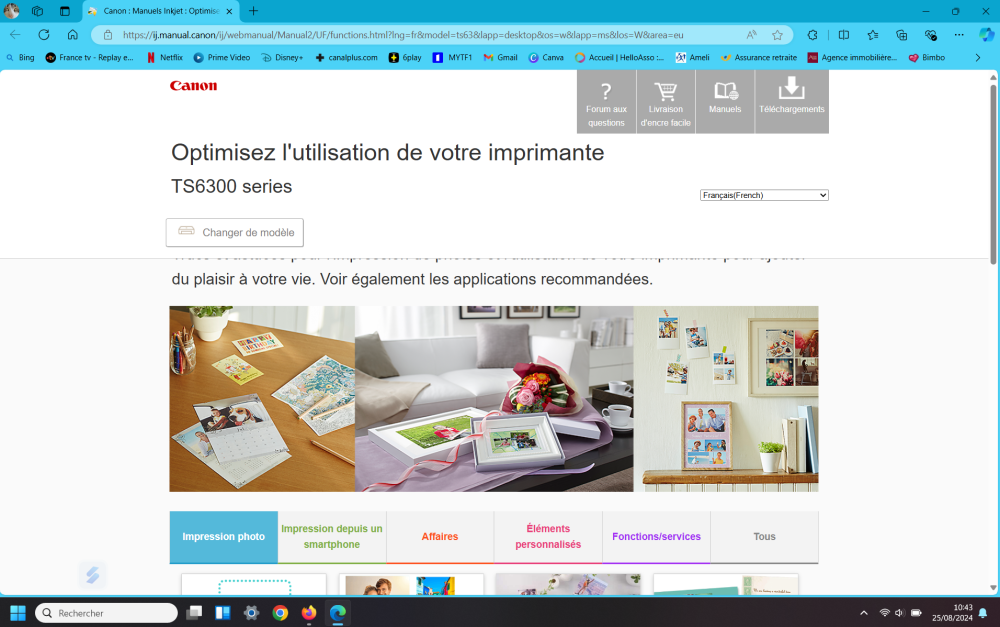The width and height of the screenshot is (1000, 627).
Task: Open the Fonctions/services tab
Action: tap(656, 537)
